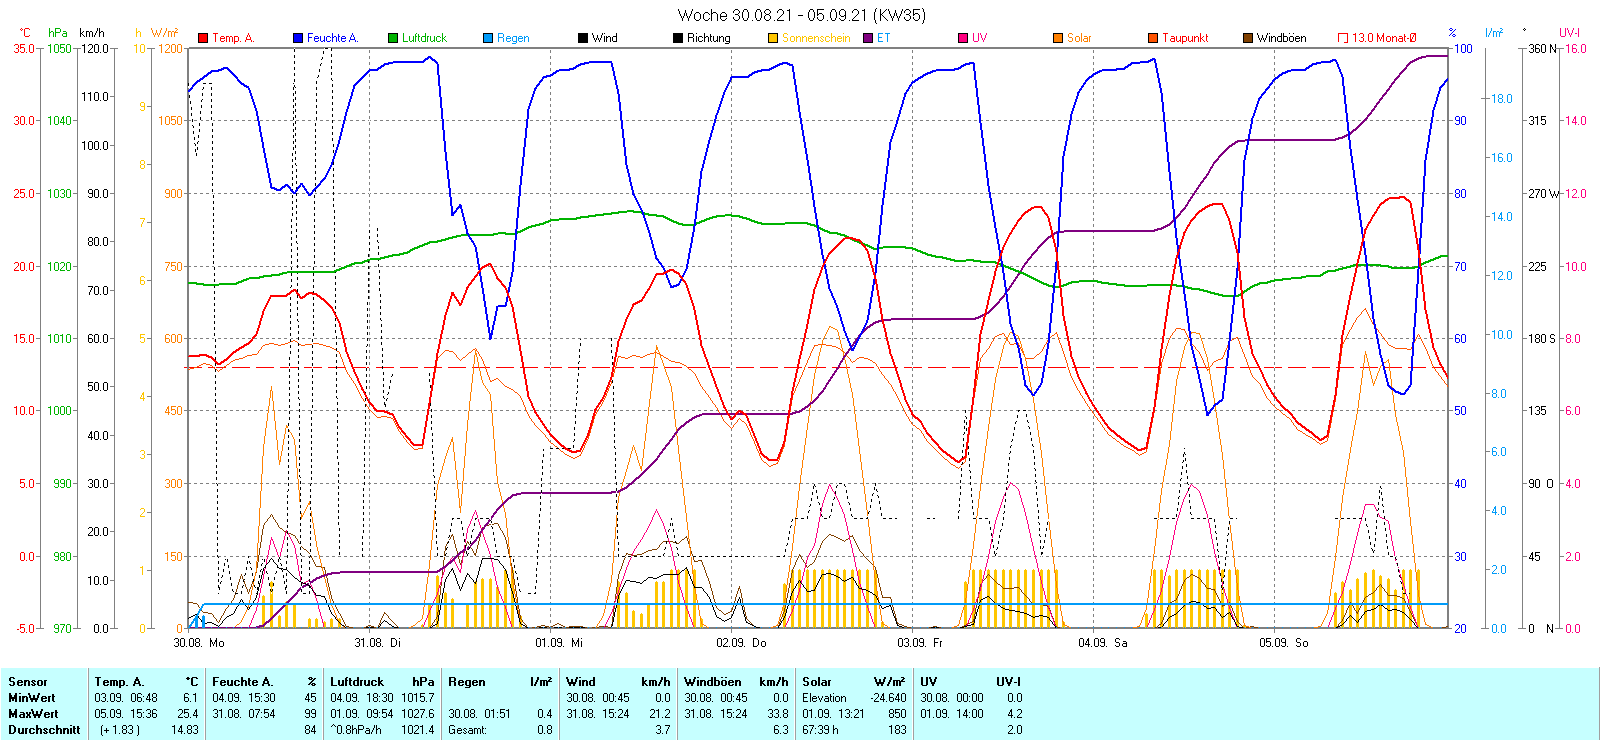Click the '67:39 h' sunshine duration
Screen dimensions: 1600x740
tap(820, 730)
